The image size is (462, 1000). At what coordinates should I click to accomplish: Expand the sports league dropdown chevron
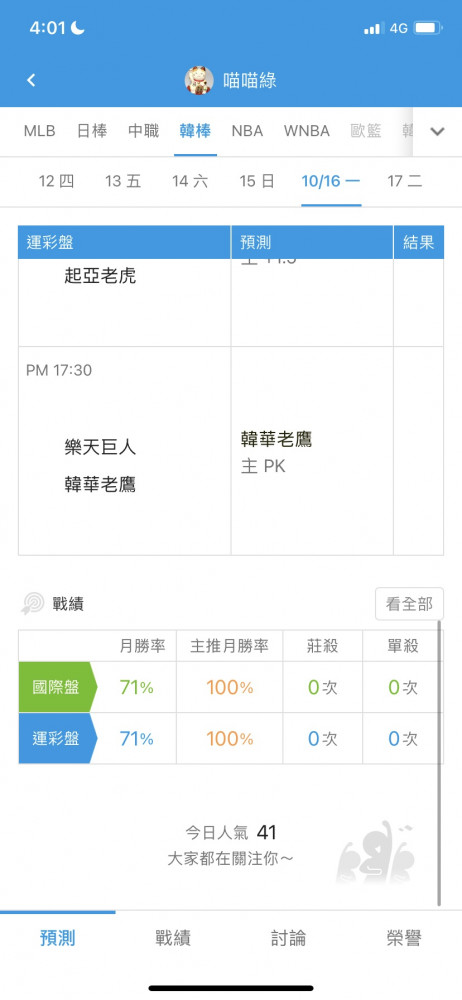437,132
